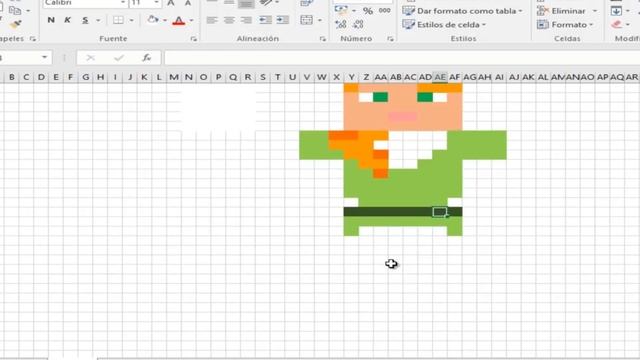Click the pink mouth cell of the figure

(x=402, y=117)
